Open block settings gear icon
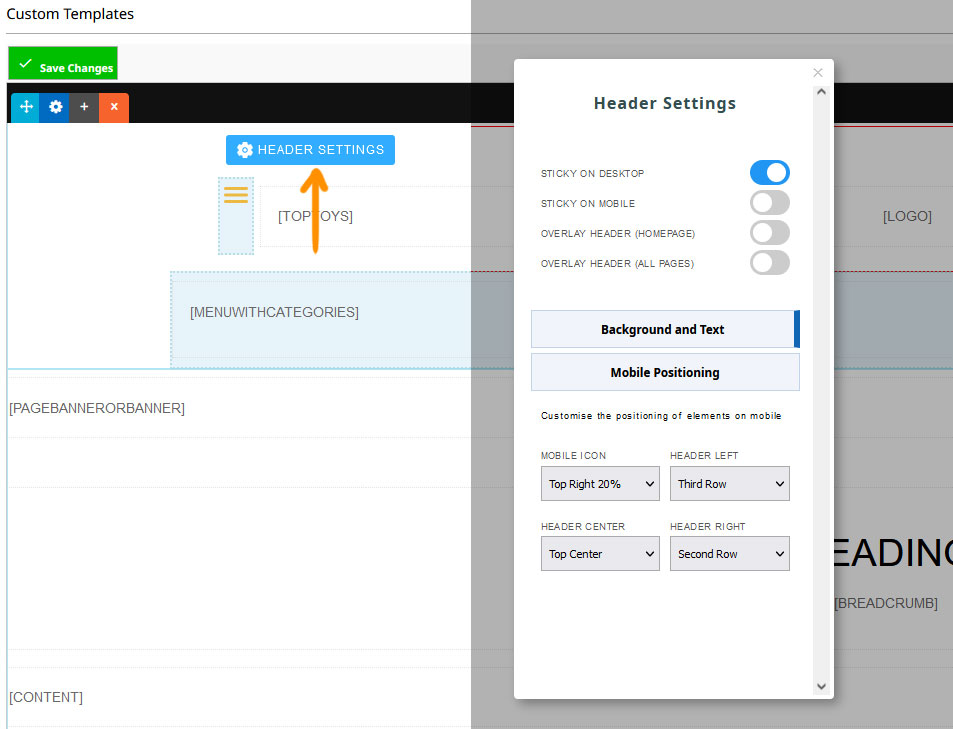The height and width of the screenshot is (729, 953). (x=55, y=107)
